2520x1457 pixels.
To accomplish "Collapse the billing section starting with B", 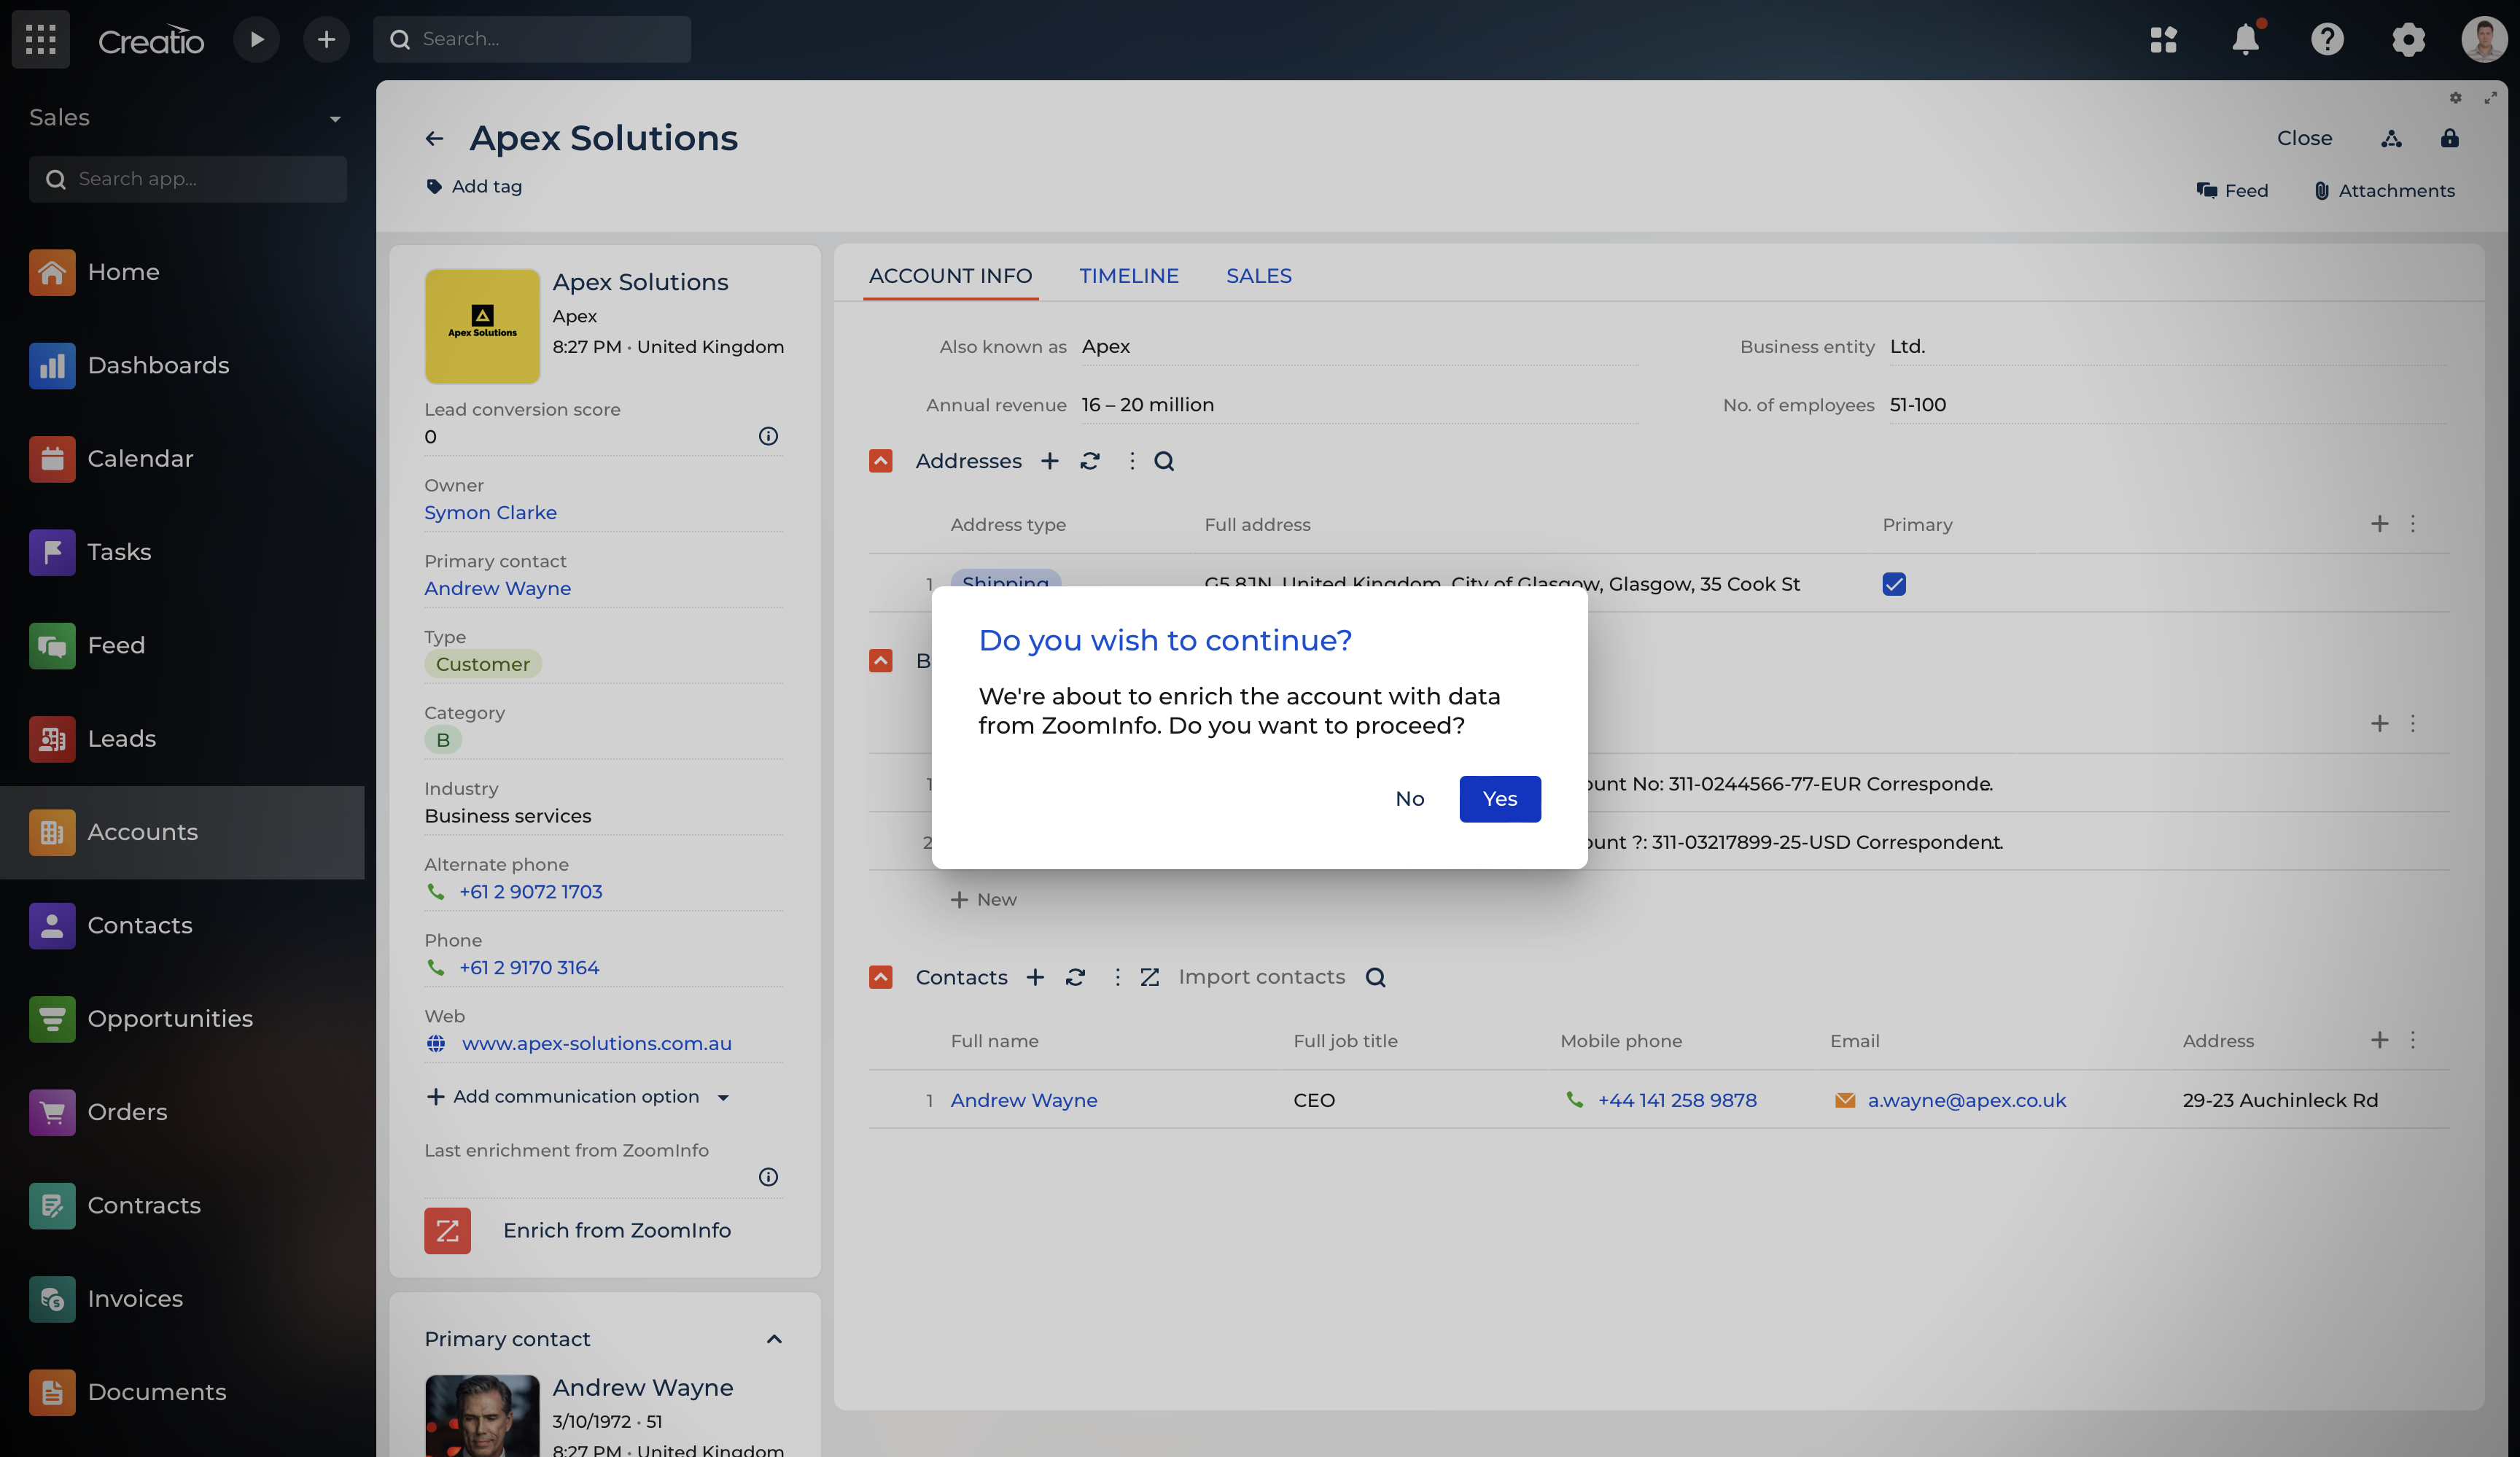I will tap(880, 660).
